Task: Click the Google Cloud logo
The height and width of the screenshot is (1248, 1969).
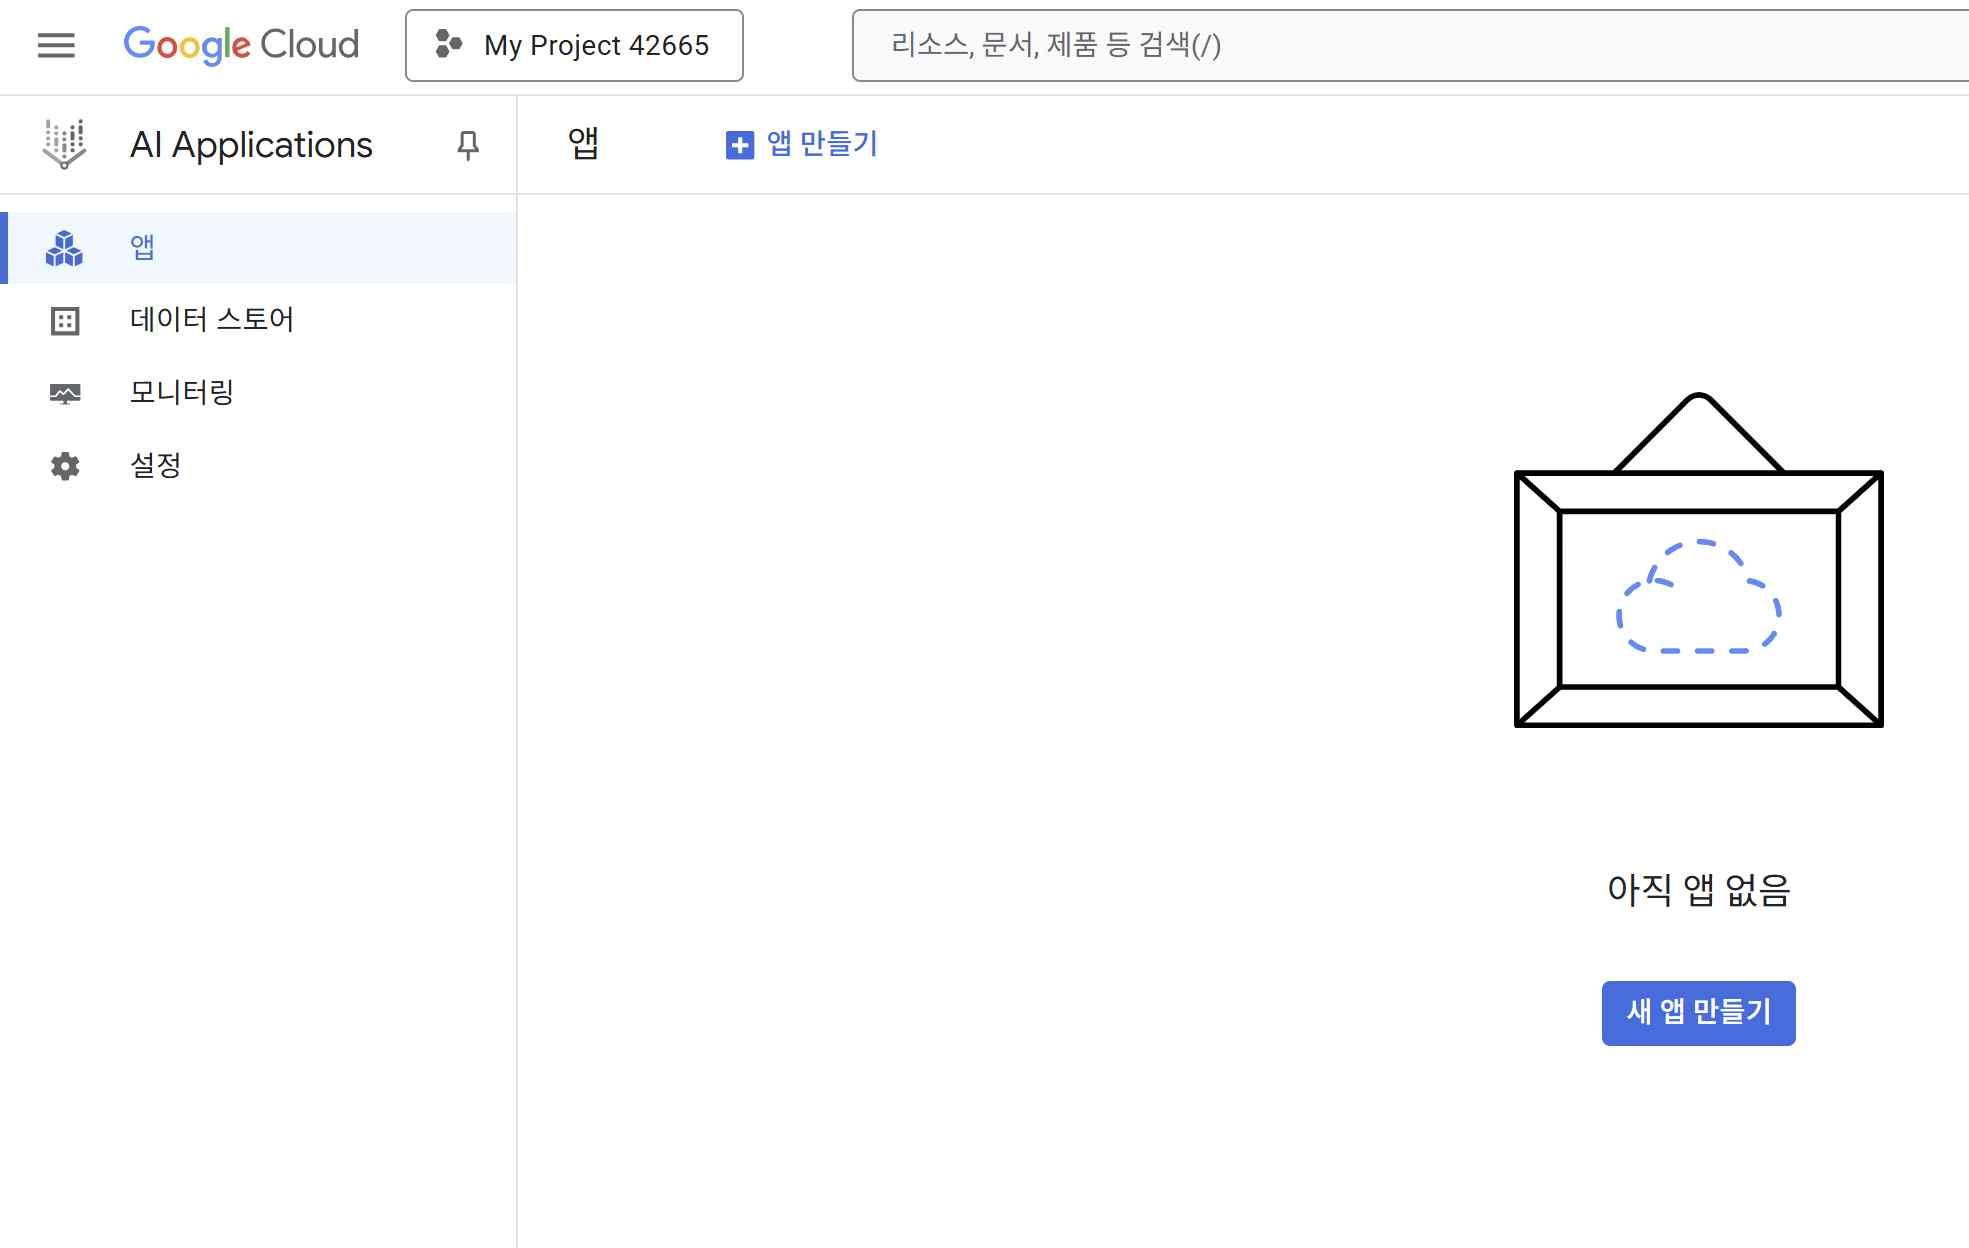Action: [x=241, y=45]
